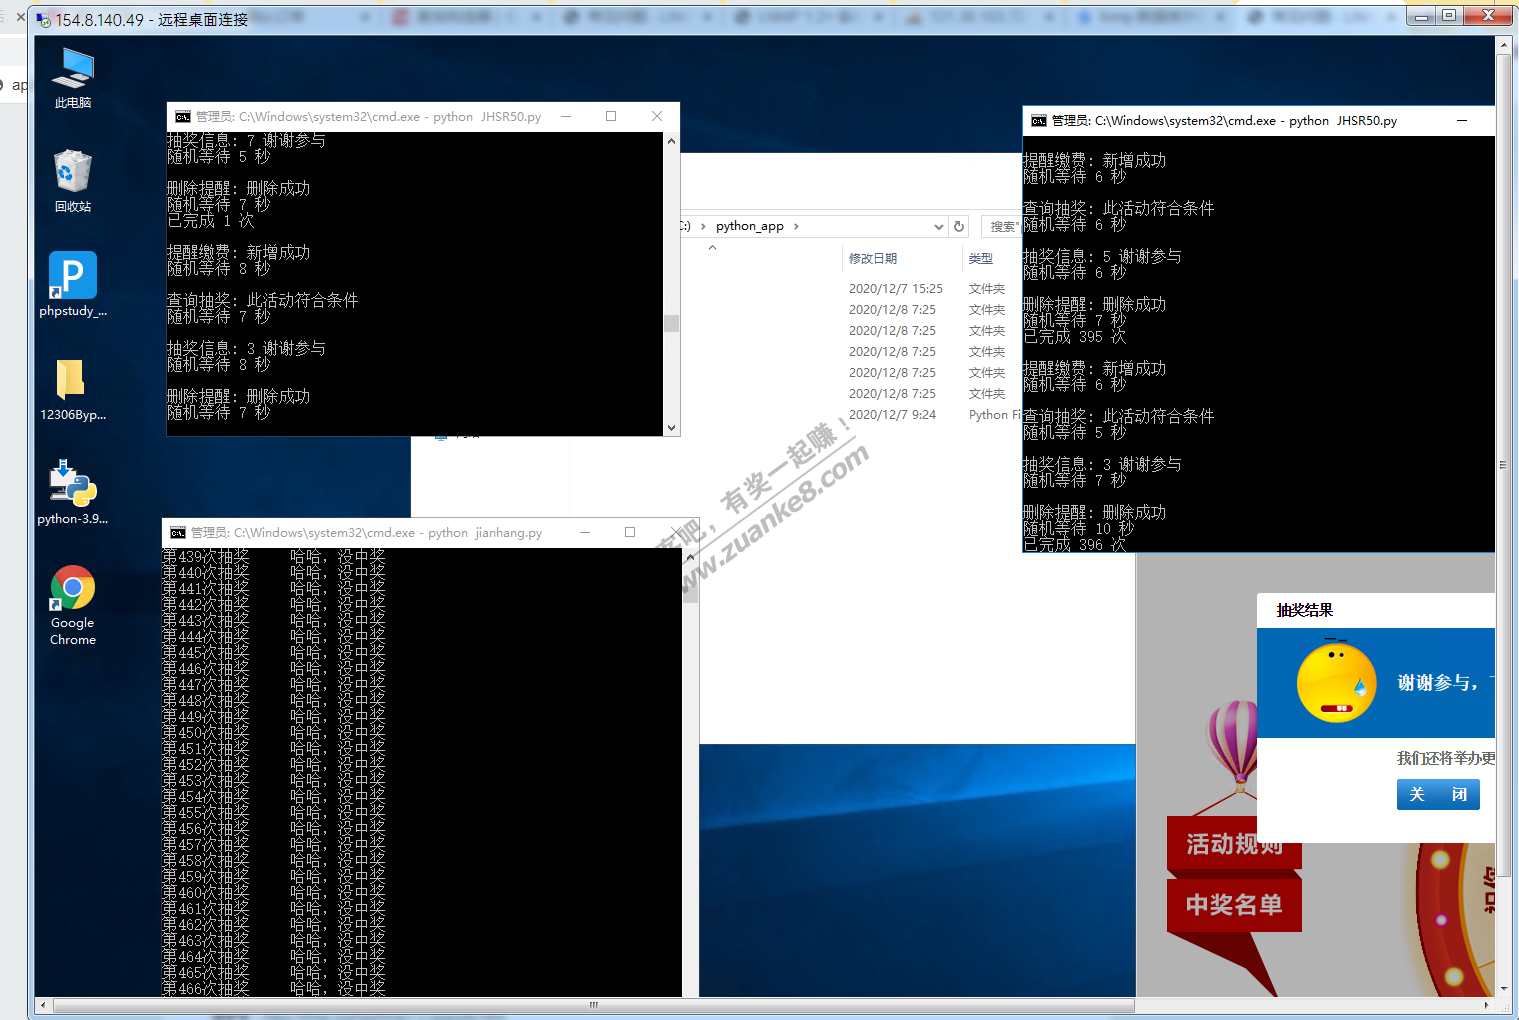Click the Explorer search box
Image resolution: width=1519 pixels, height=1020 pixels.
pyautogui.click(x=1000, y=227)
